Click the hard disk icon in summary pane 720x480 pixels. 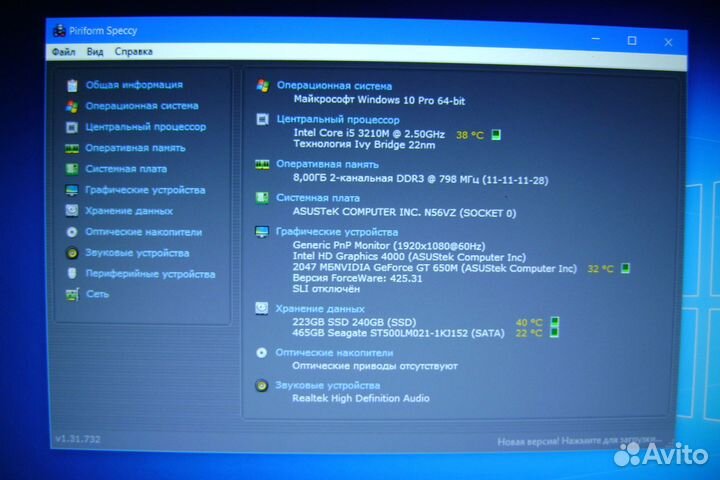262,308
